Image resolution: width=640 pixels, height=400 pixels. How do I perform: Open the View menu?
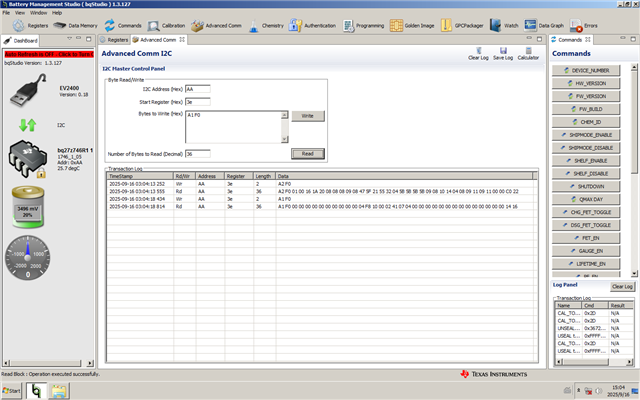(x=20, y=13)
